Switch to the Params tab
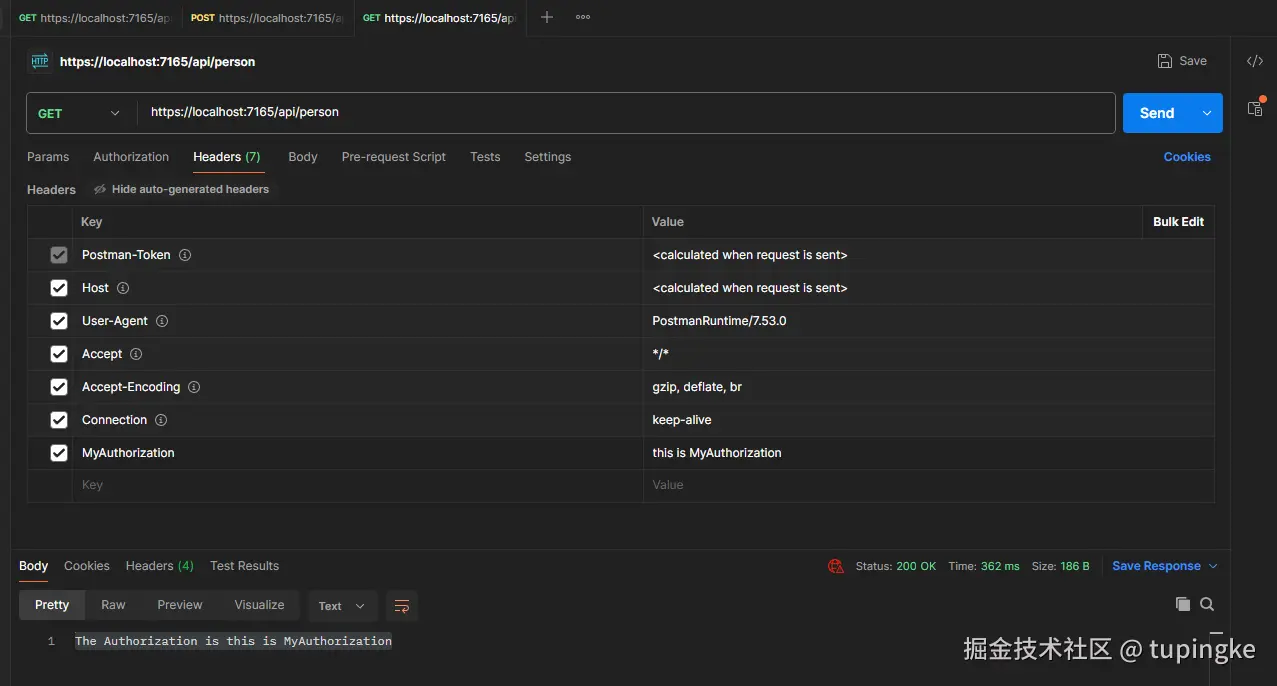 point(48,157)
